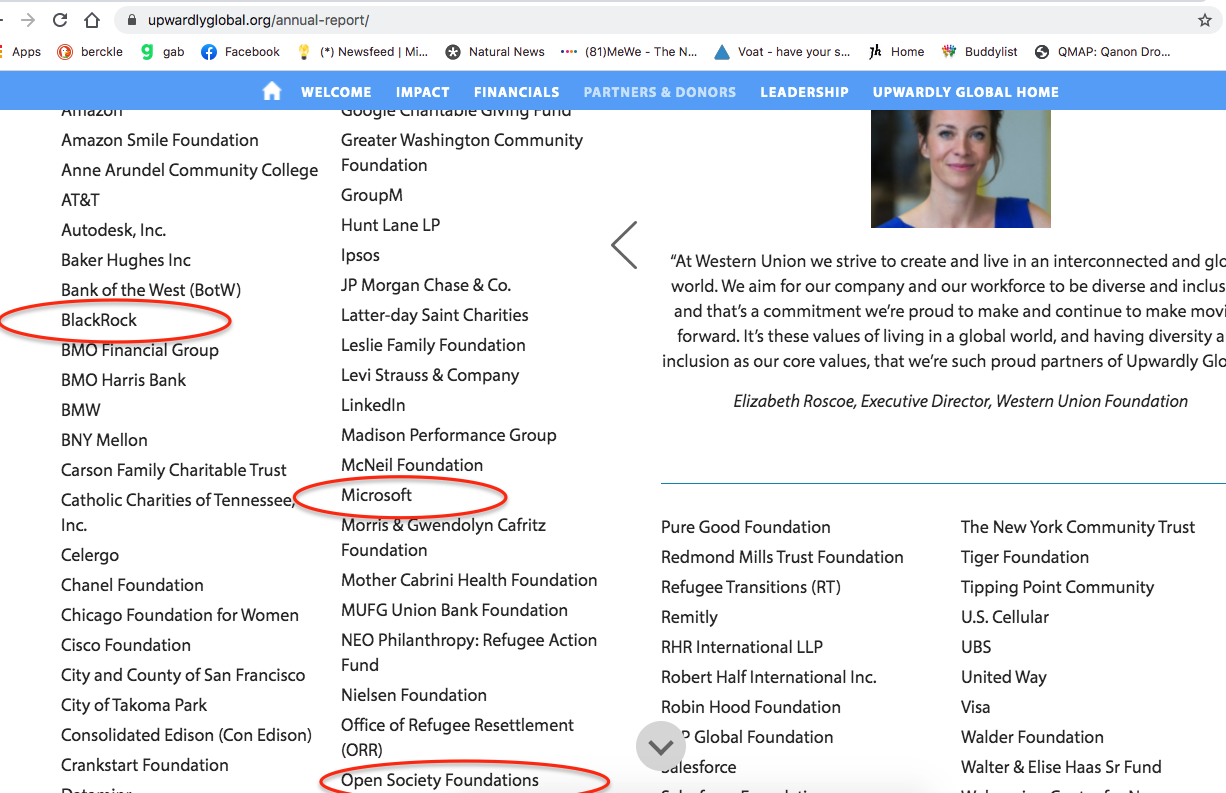Click "Tiger Foundation"
Image resolution: width=1226 pixels, height=793 pixels.
pyautogui.click(x=1025, y=557)
